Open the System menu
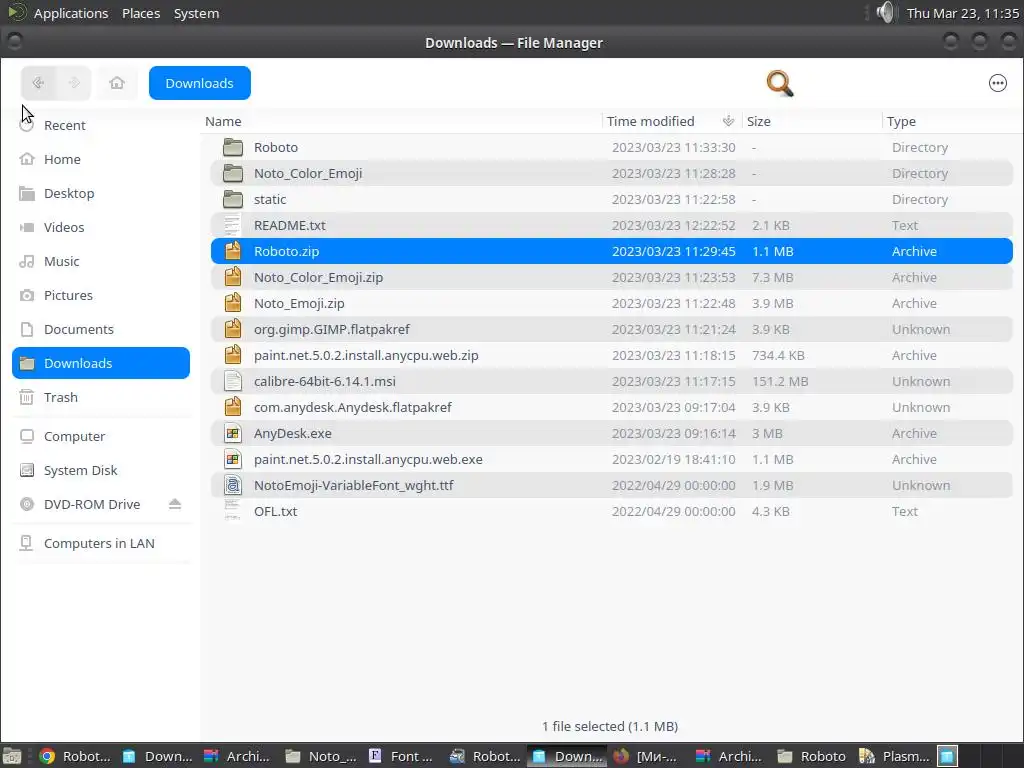The width and height of the screenshot is (1024, 768). point(196,13)
